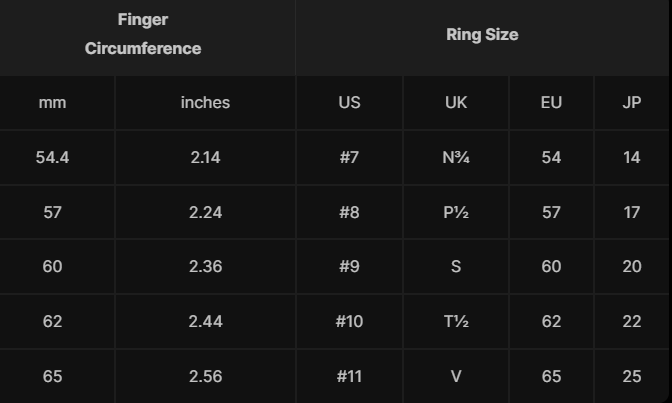672x403 pixels.
Task: Select the 54.4 mm cell
Action: coord(52,157)
